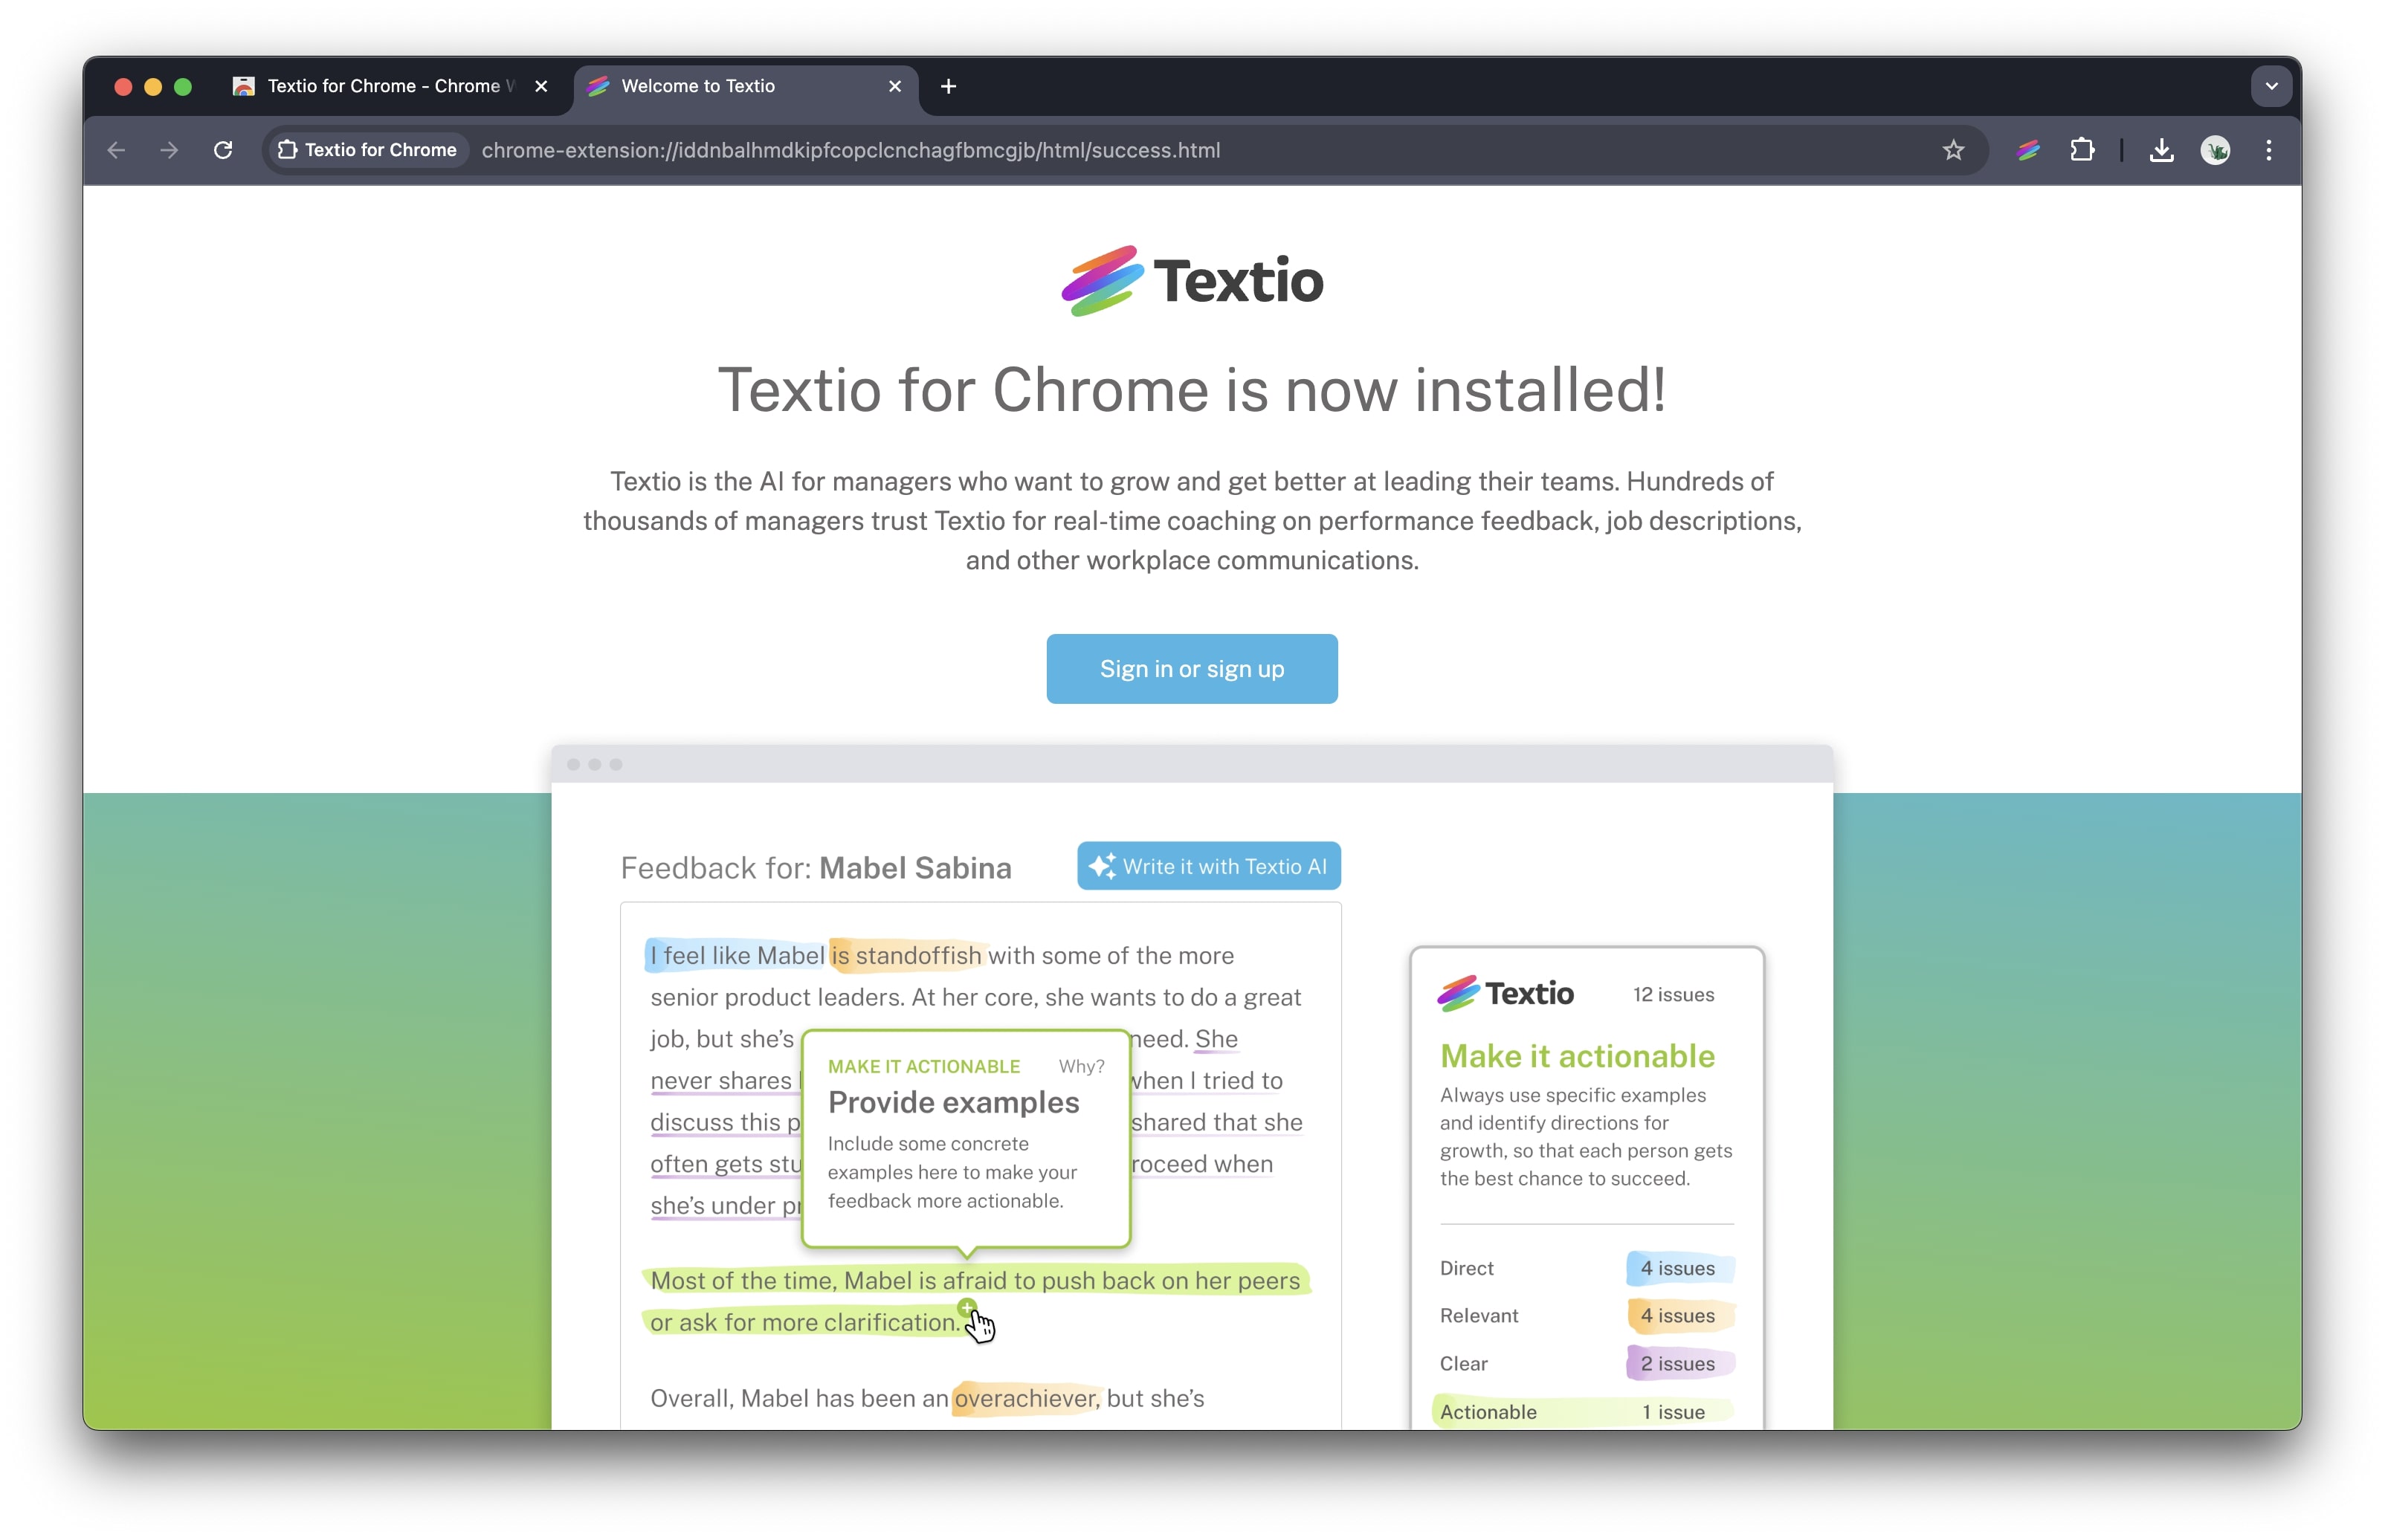The width and height of the screenshot is (2385, 1540).
Task: Click the highlighted 'I feel like Mabel' phrase
Action: click(736, 956)
